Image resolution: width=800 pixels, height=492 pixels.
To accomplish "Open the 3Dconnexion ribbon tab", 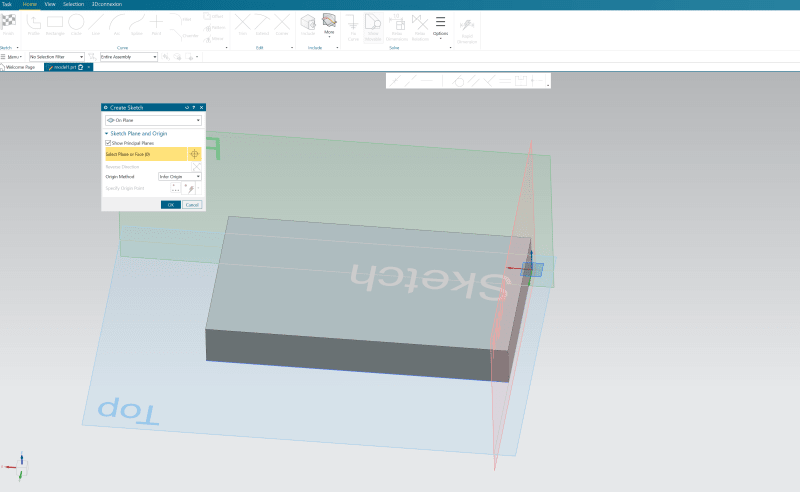I will pos(107,4).
